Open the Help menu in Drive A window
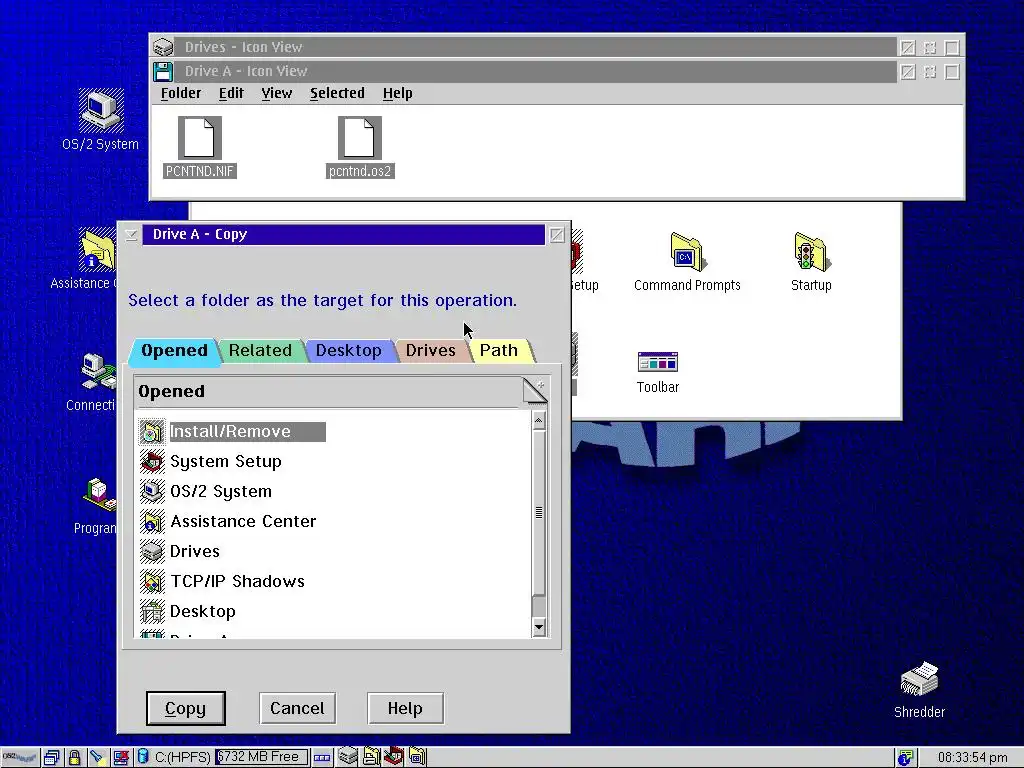The image size is (1024, 768). [x=397, y=93]
